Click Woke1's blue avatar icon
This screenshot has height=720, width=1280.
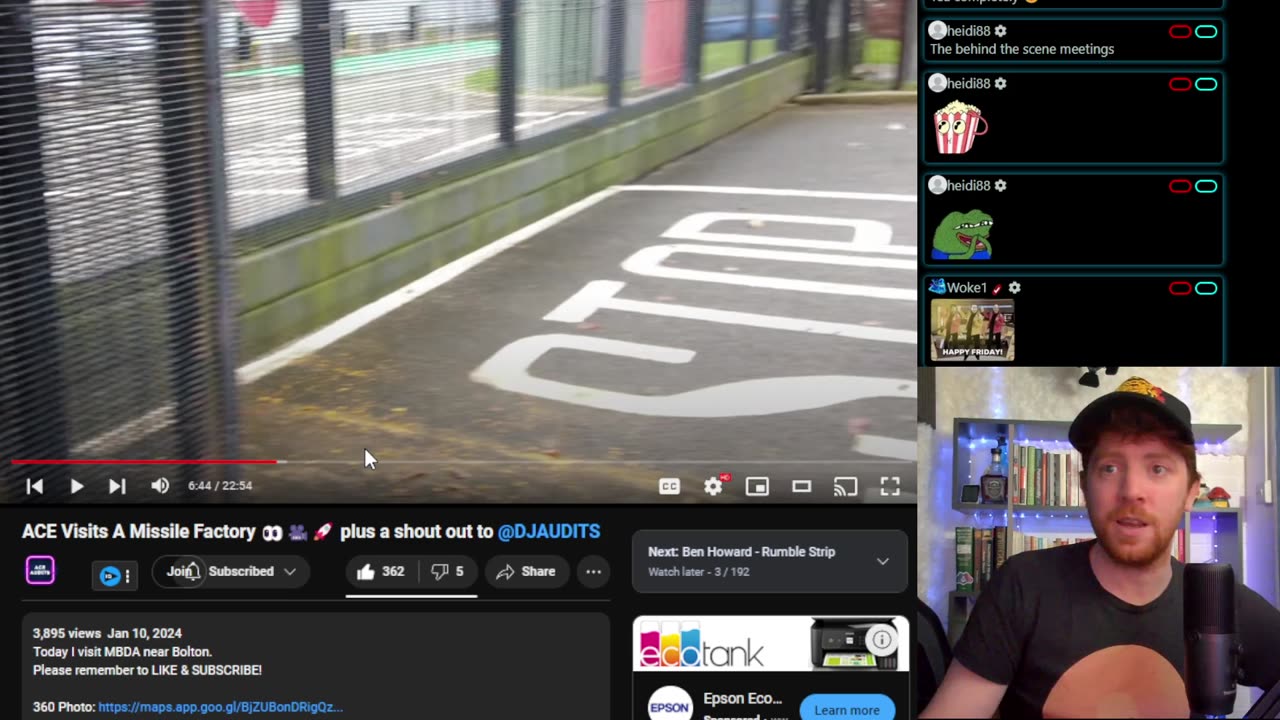click(937, 287)
